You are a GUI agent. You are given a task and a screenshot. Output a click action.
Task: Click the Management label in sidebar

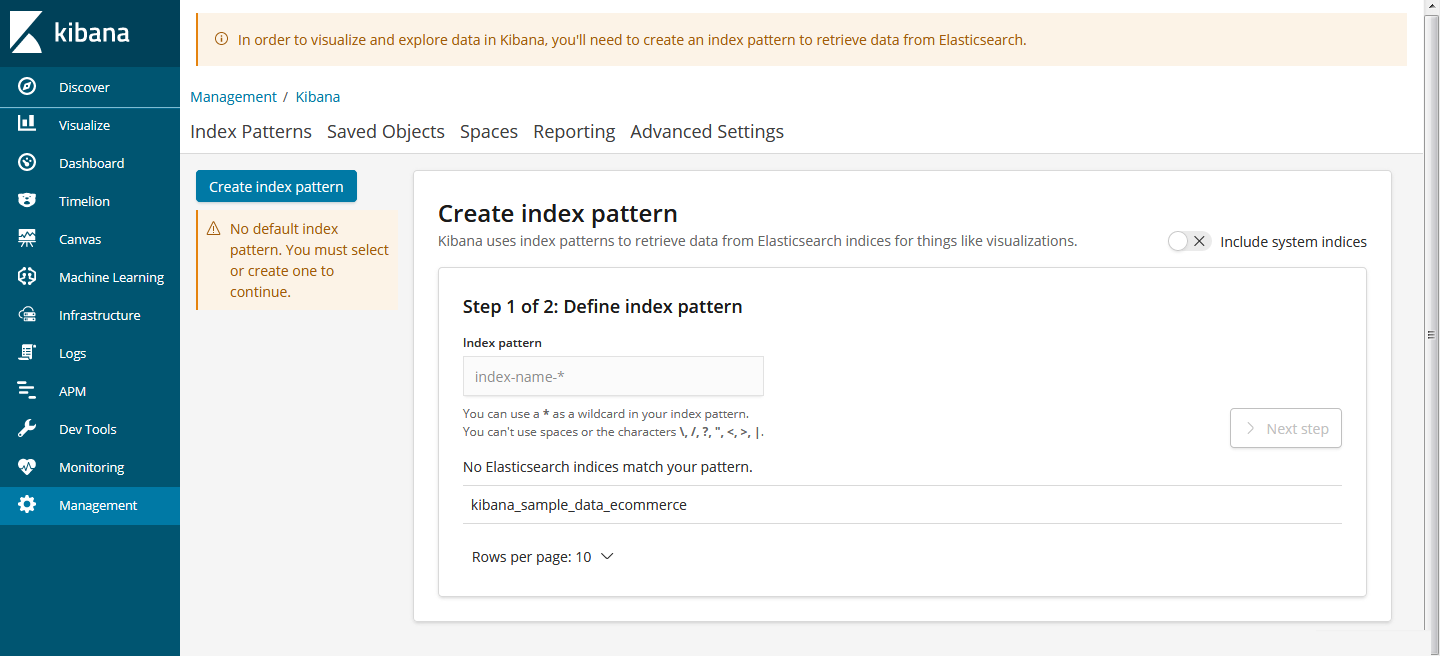point(98,505)
